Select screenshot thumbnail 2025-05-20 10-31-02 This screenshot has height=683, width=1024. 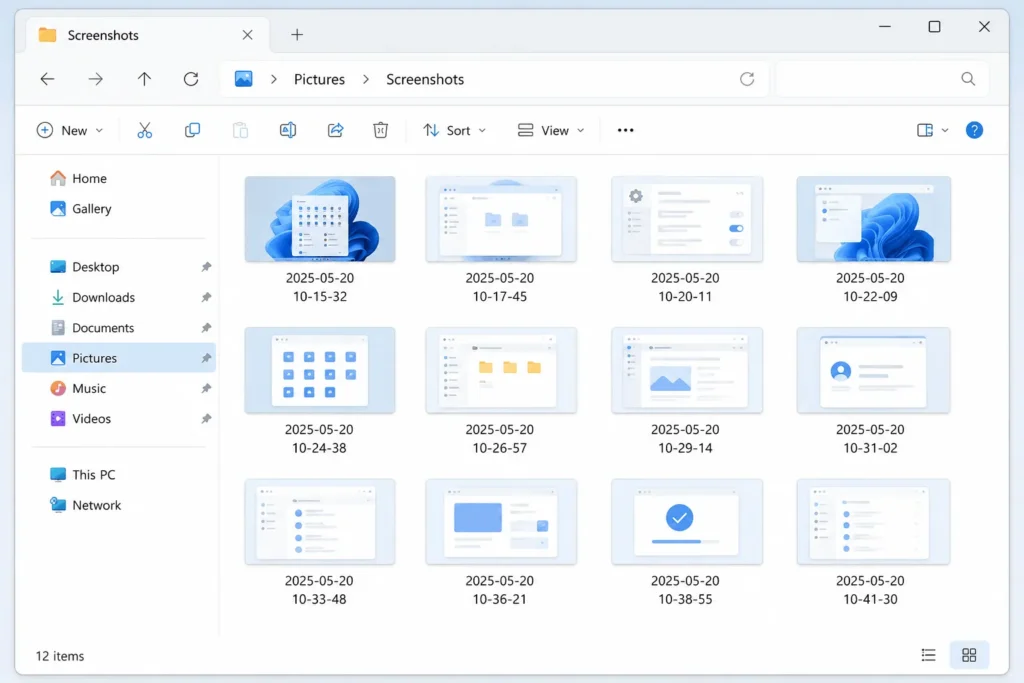click(872, 370)
